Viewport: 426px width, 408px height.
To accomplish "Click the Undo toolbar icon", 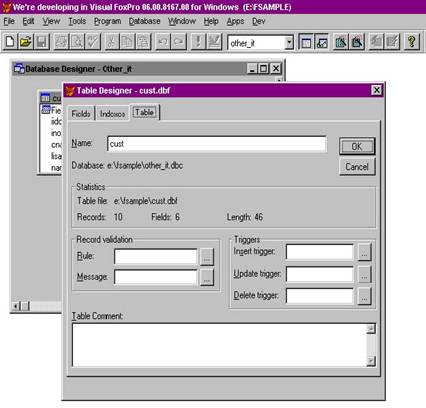I will 163,42.
